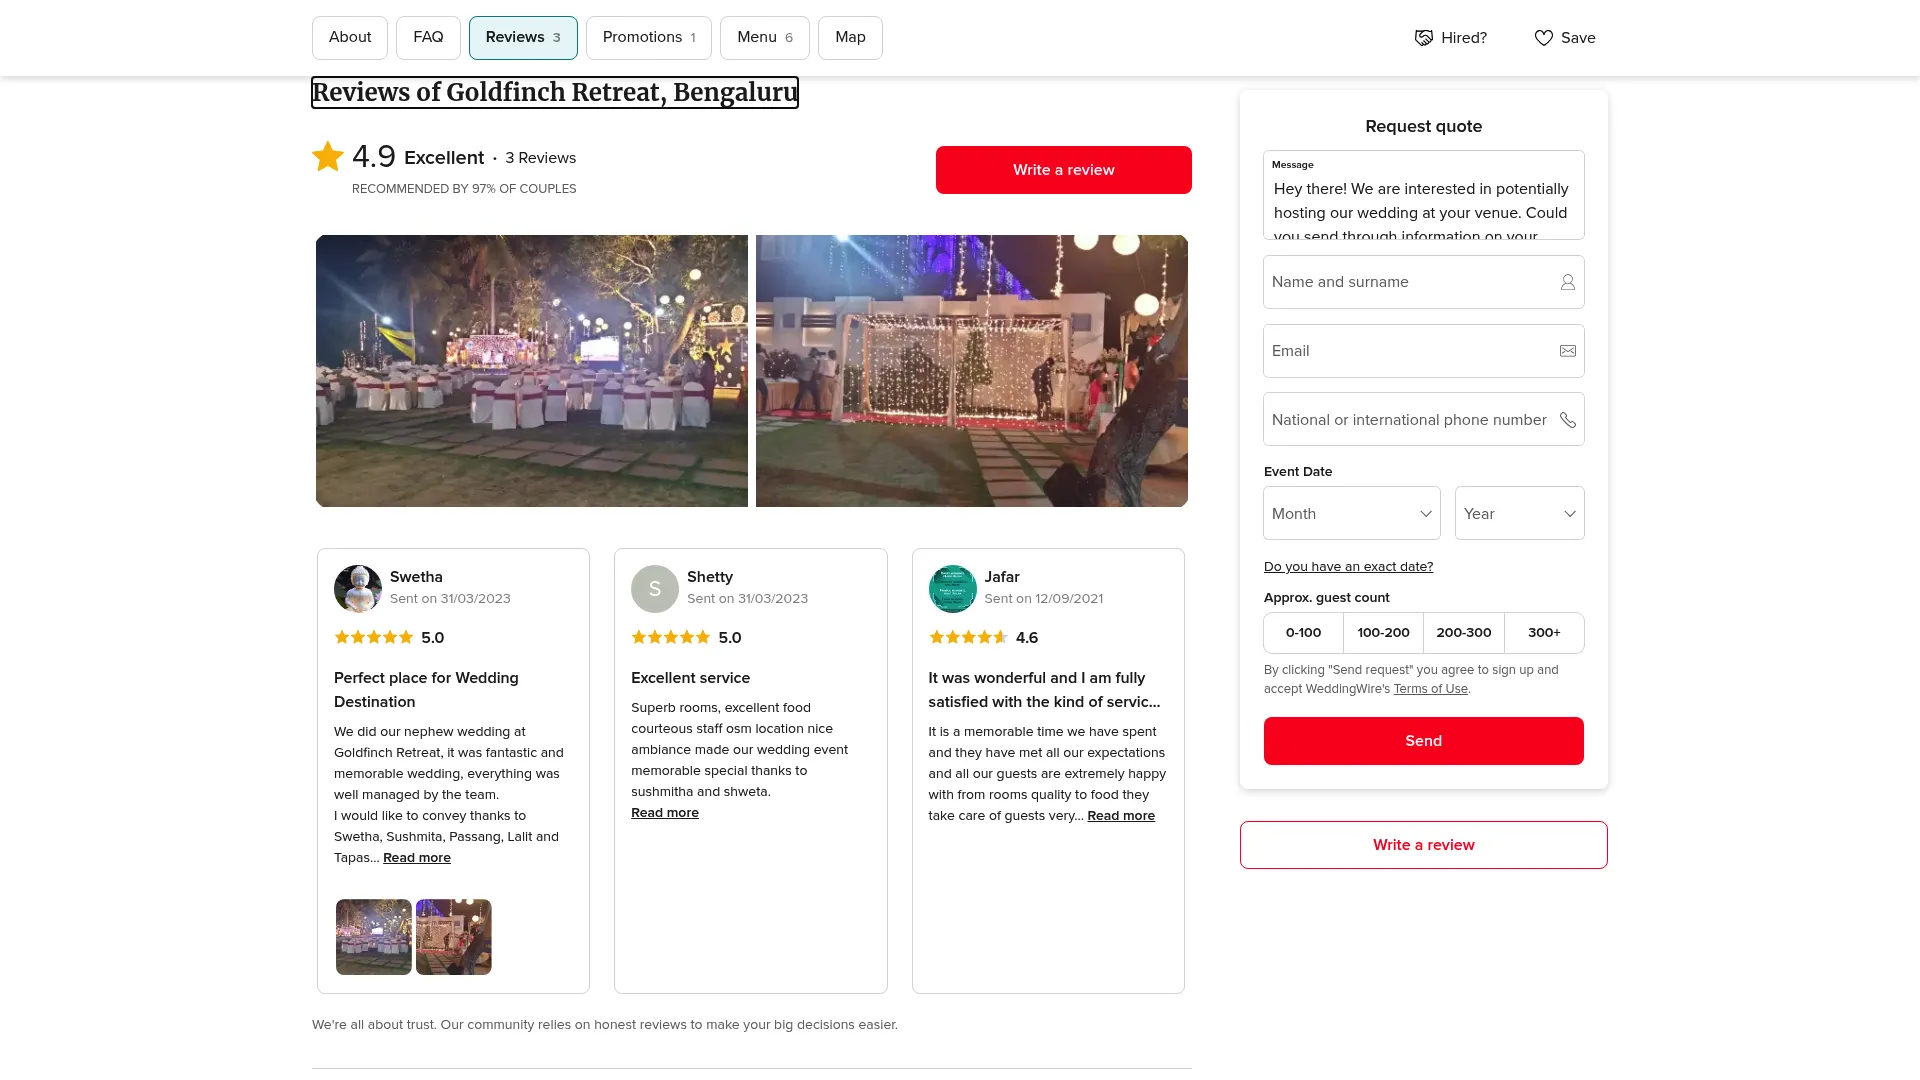Expand Swetha's review with Read more

[417, 858]
